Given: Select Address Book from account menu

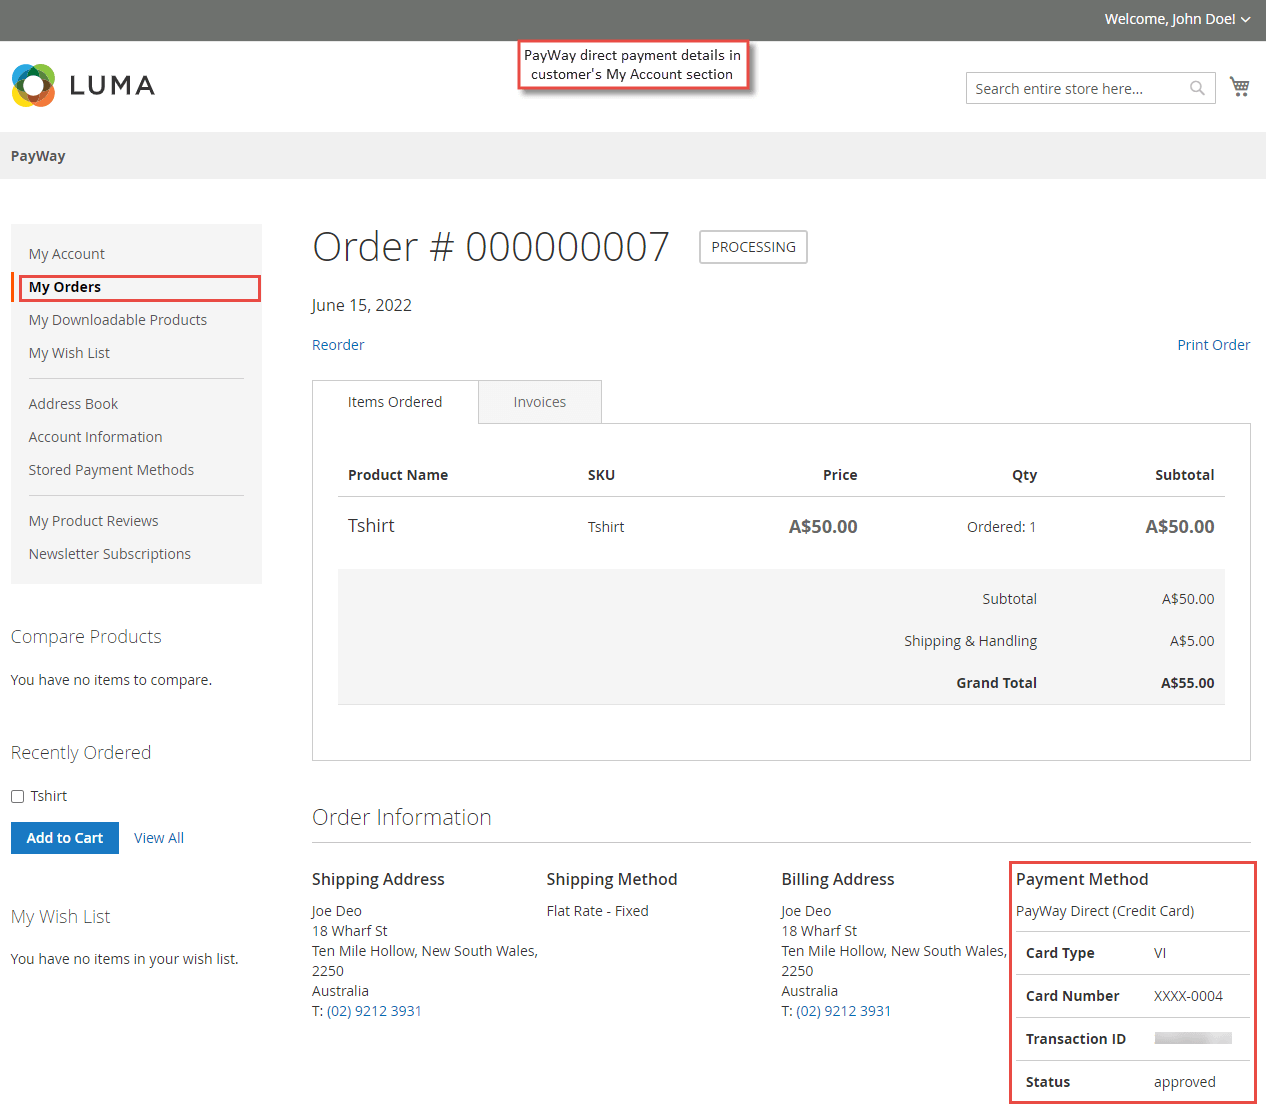Looking at the screenshot, I should click(73, 403).
